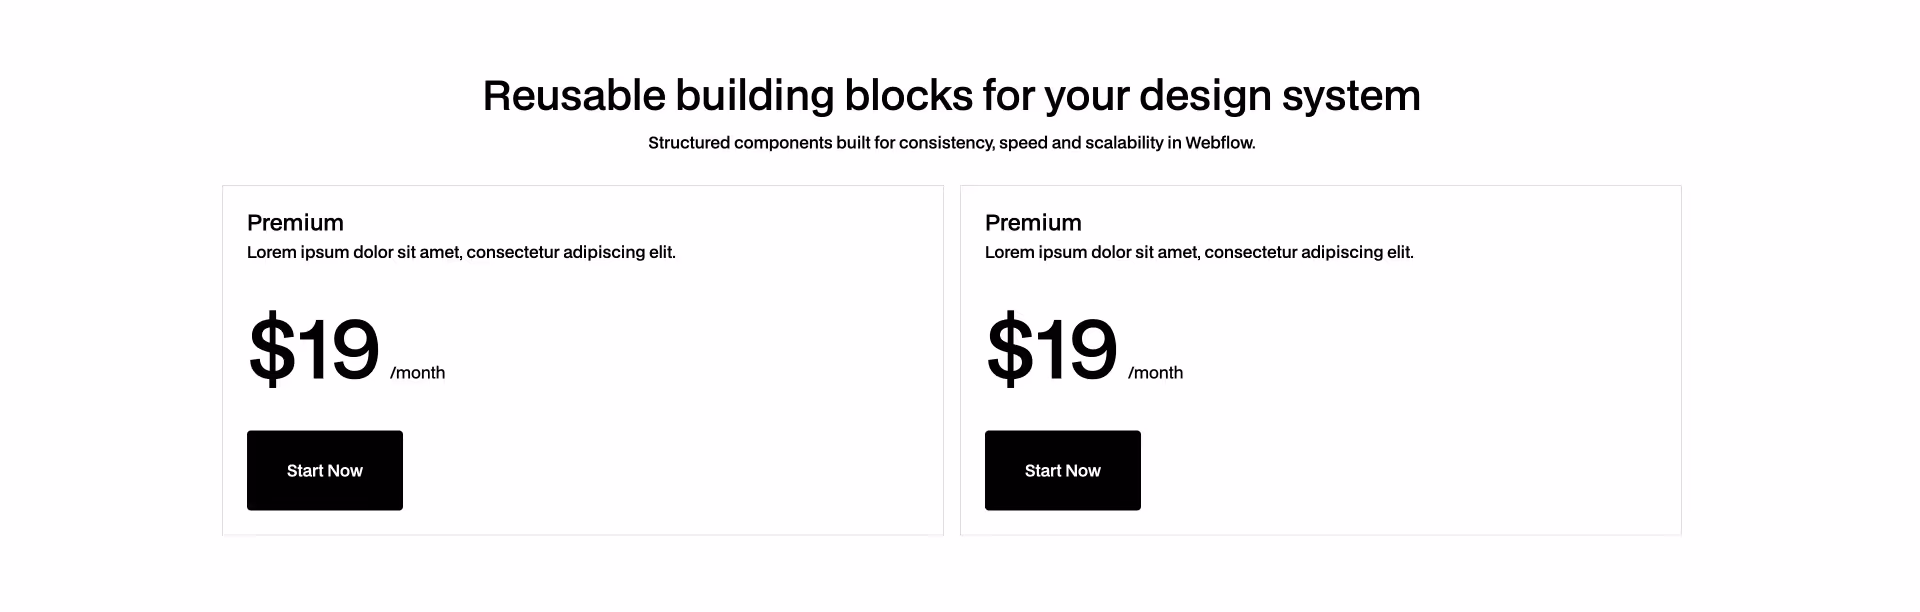The image size is (1920, 612).
Task: Click the left card's Start Now button
Action: (324, 470)
